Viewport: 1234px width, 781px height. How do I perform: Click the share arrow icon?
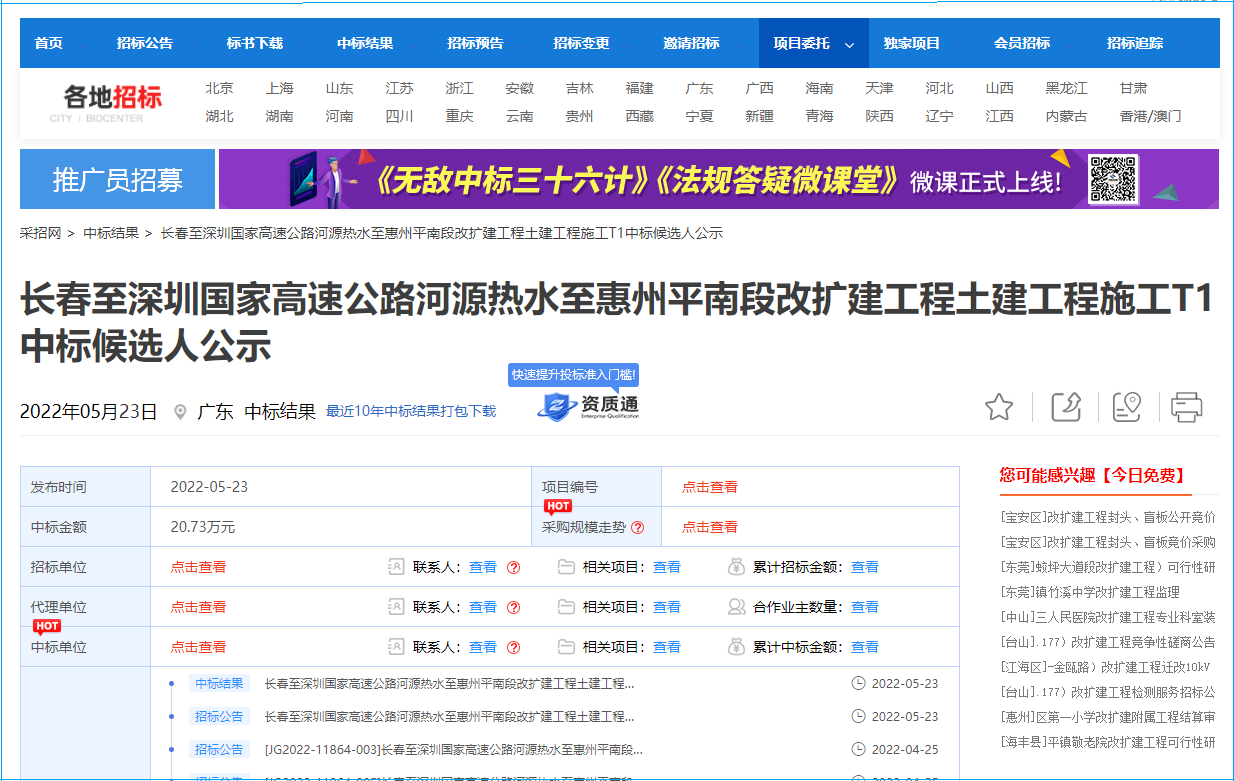click(x=1066, y=407)
